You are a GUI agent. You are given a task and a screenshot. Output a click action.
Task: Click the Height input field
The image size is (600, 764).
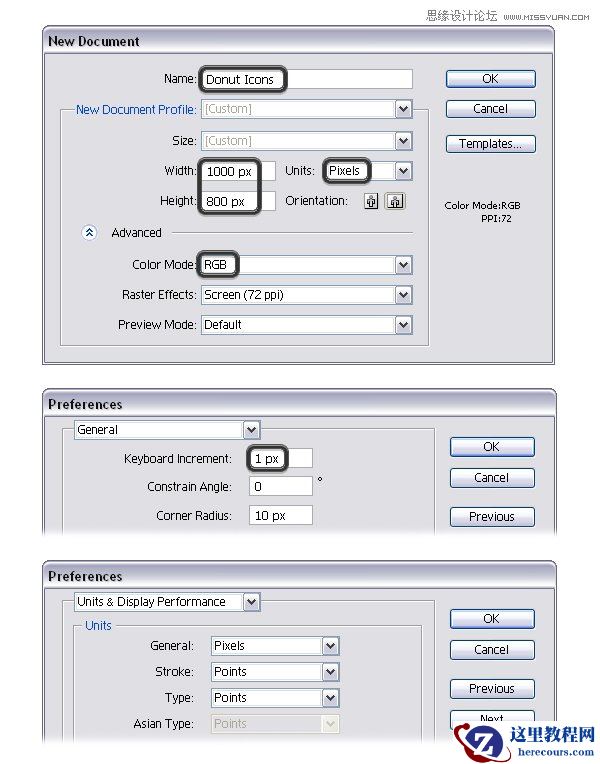pyautogui.click(x=238, y=201)
